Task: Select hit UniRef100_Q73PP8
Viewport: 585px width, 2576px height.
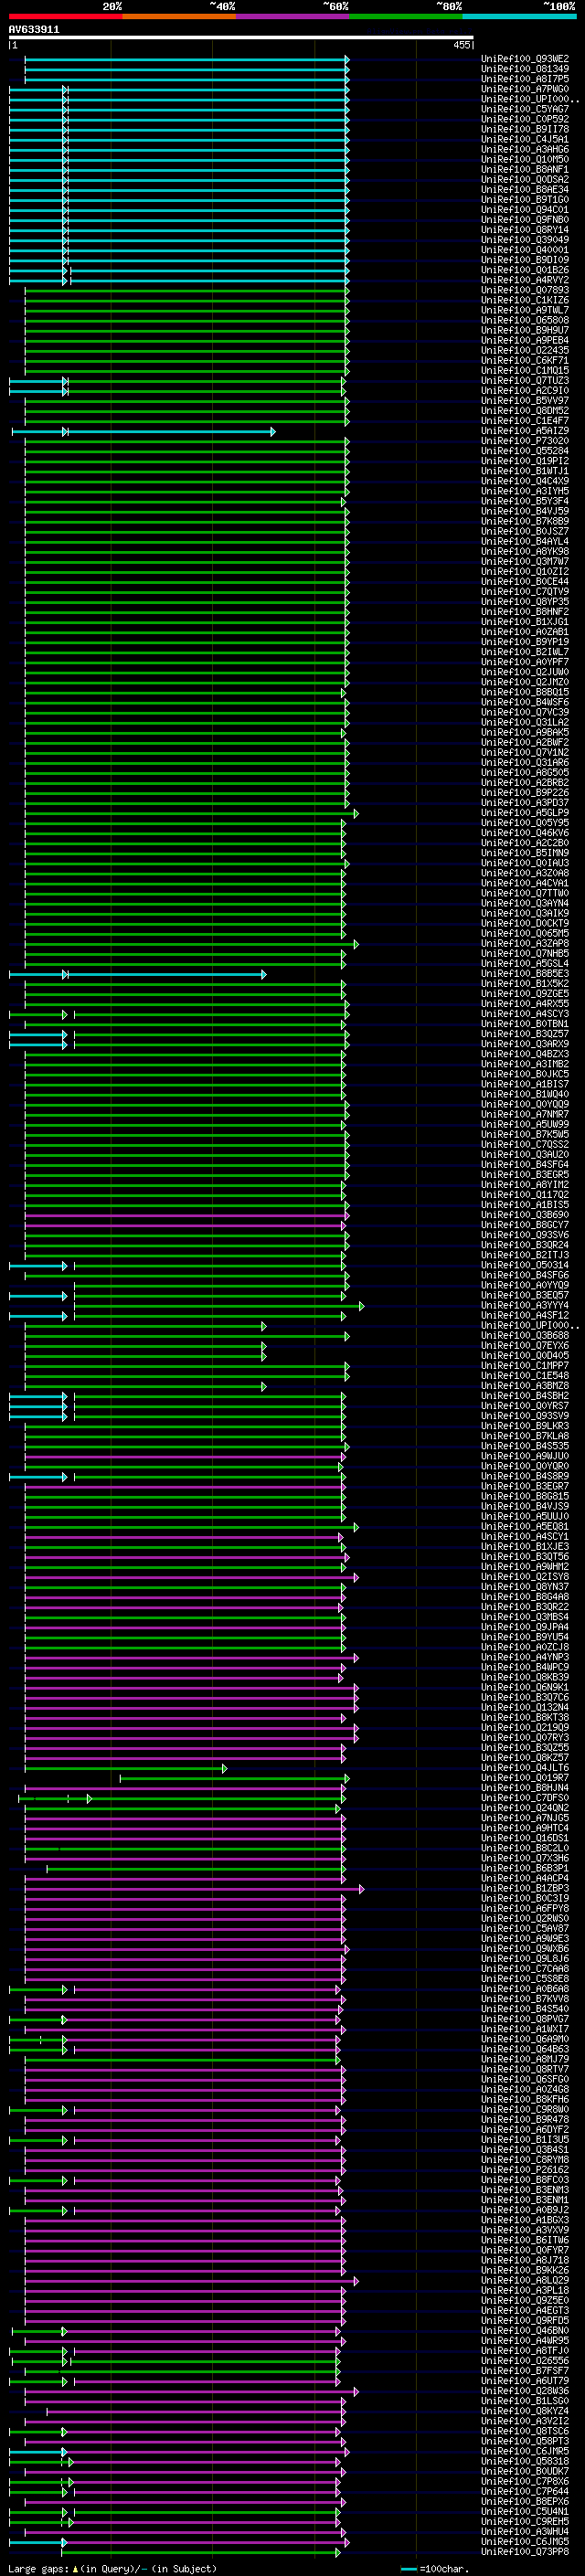Action: click(525, 2551)
